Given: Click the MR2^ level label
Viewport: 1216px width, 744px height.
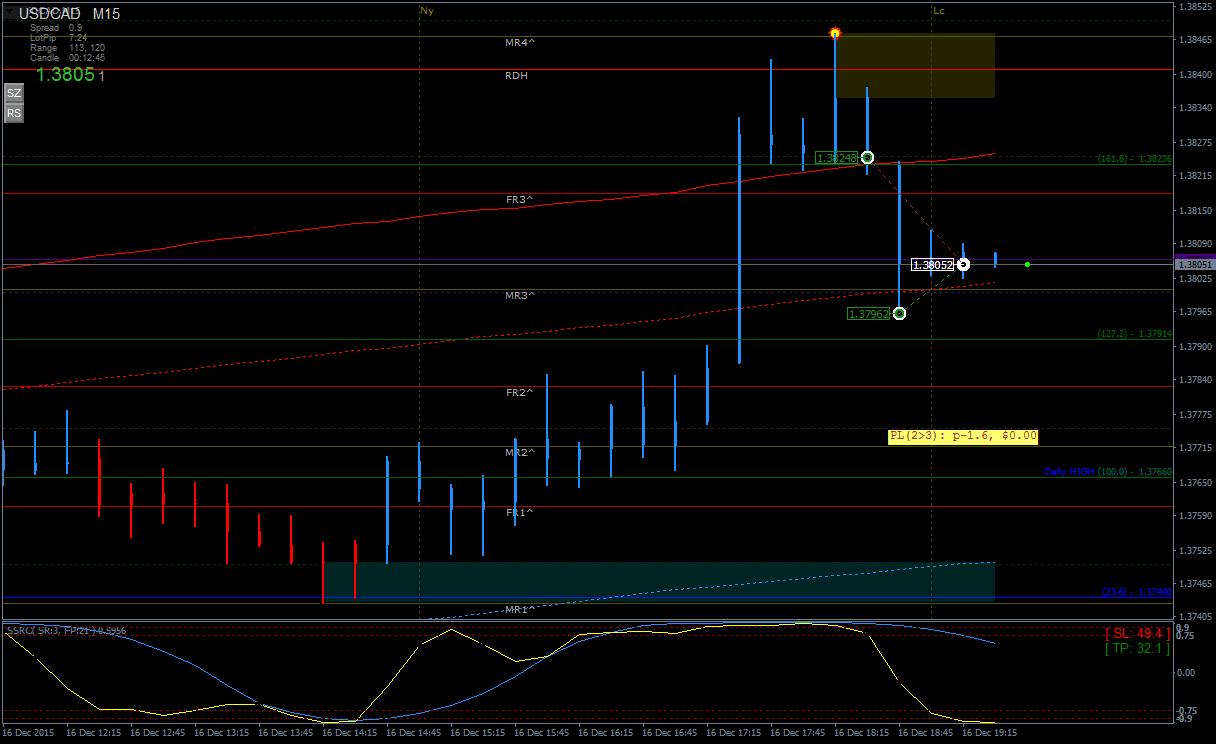Looking at the screenshot, I should 520,453.
